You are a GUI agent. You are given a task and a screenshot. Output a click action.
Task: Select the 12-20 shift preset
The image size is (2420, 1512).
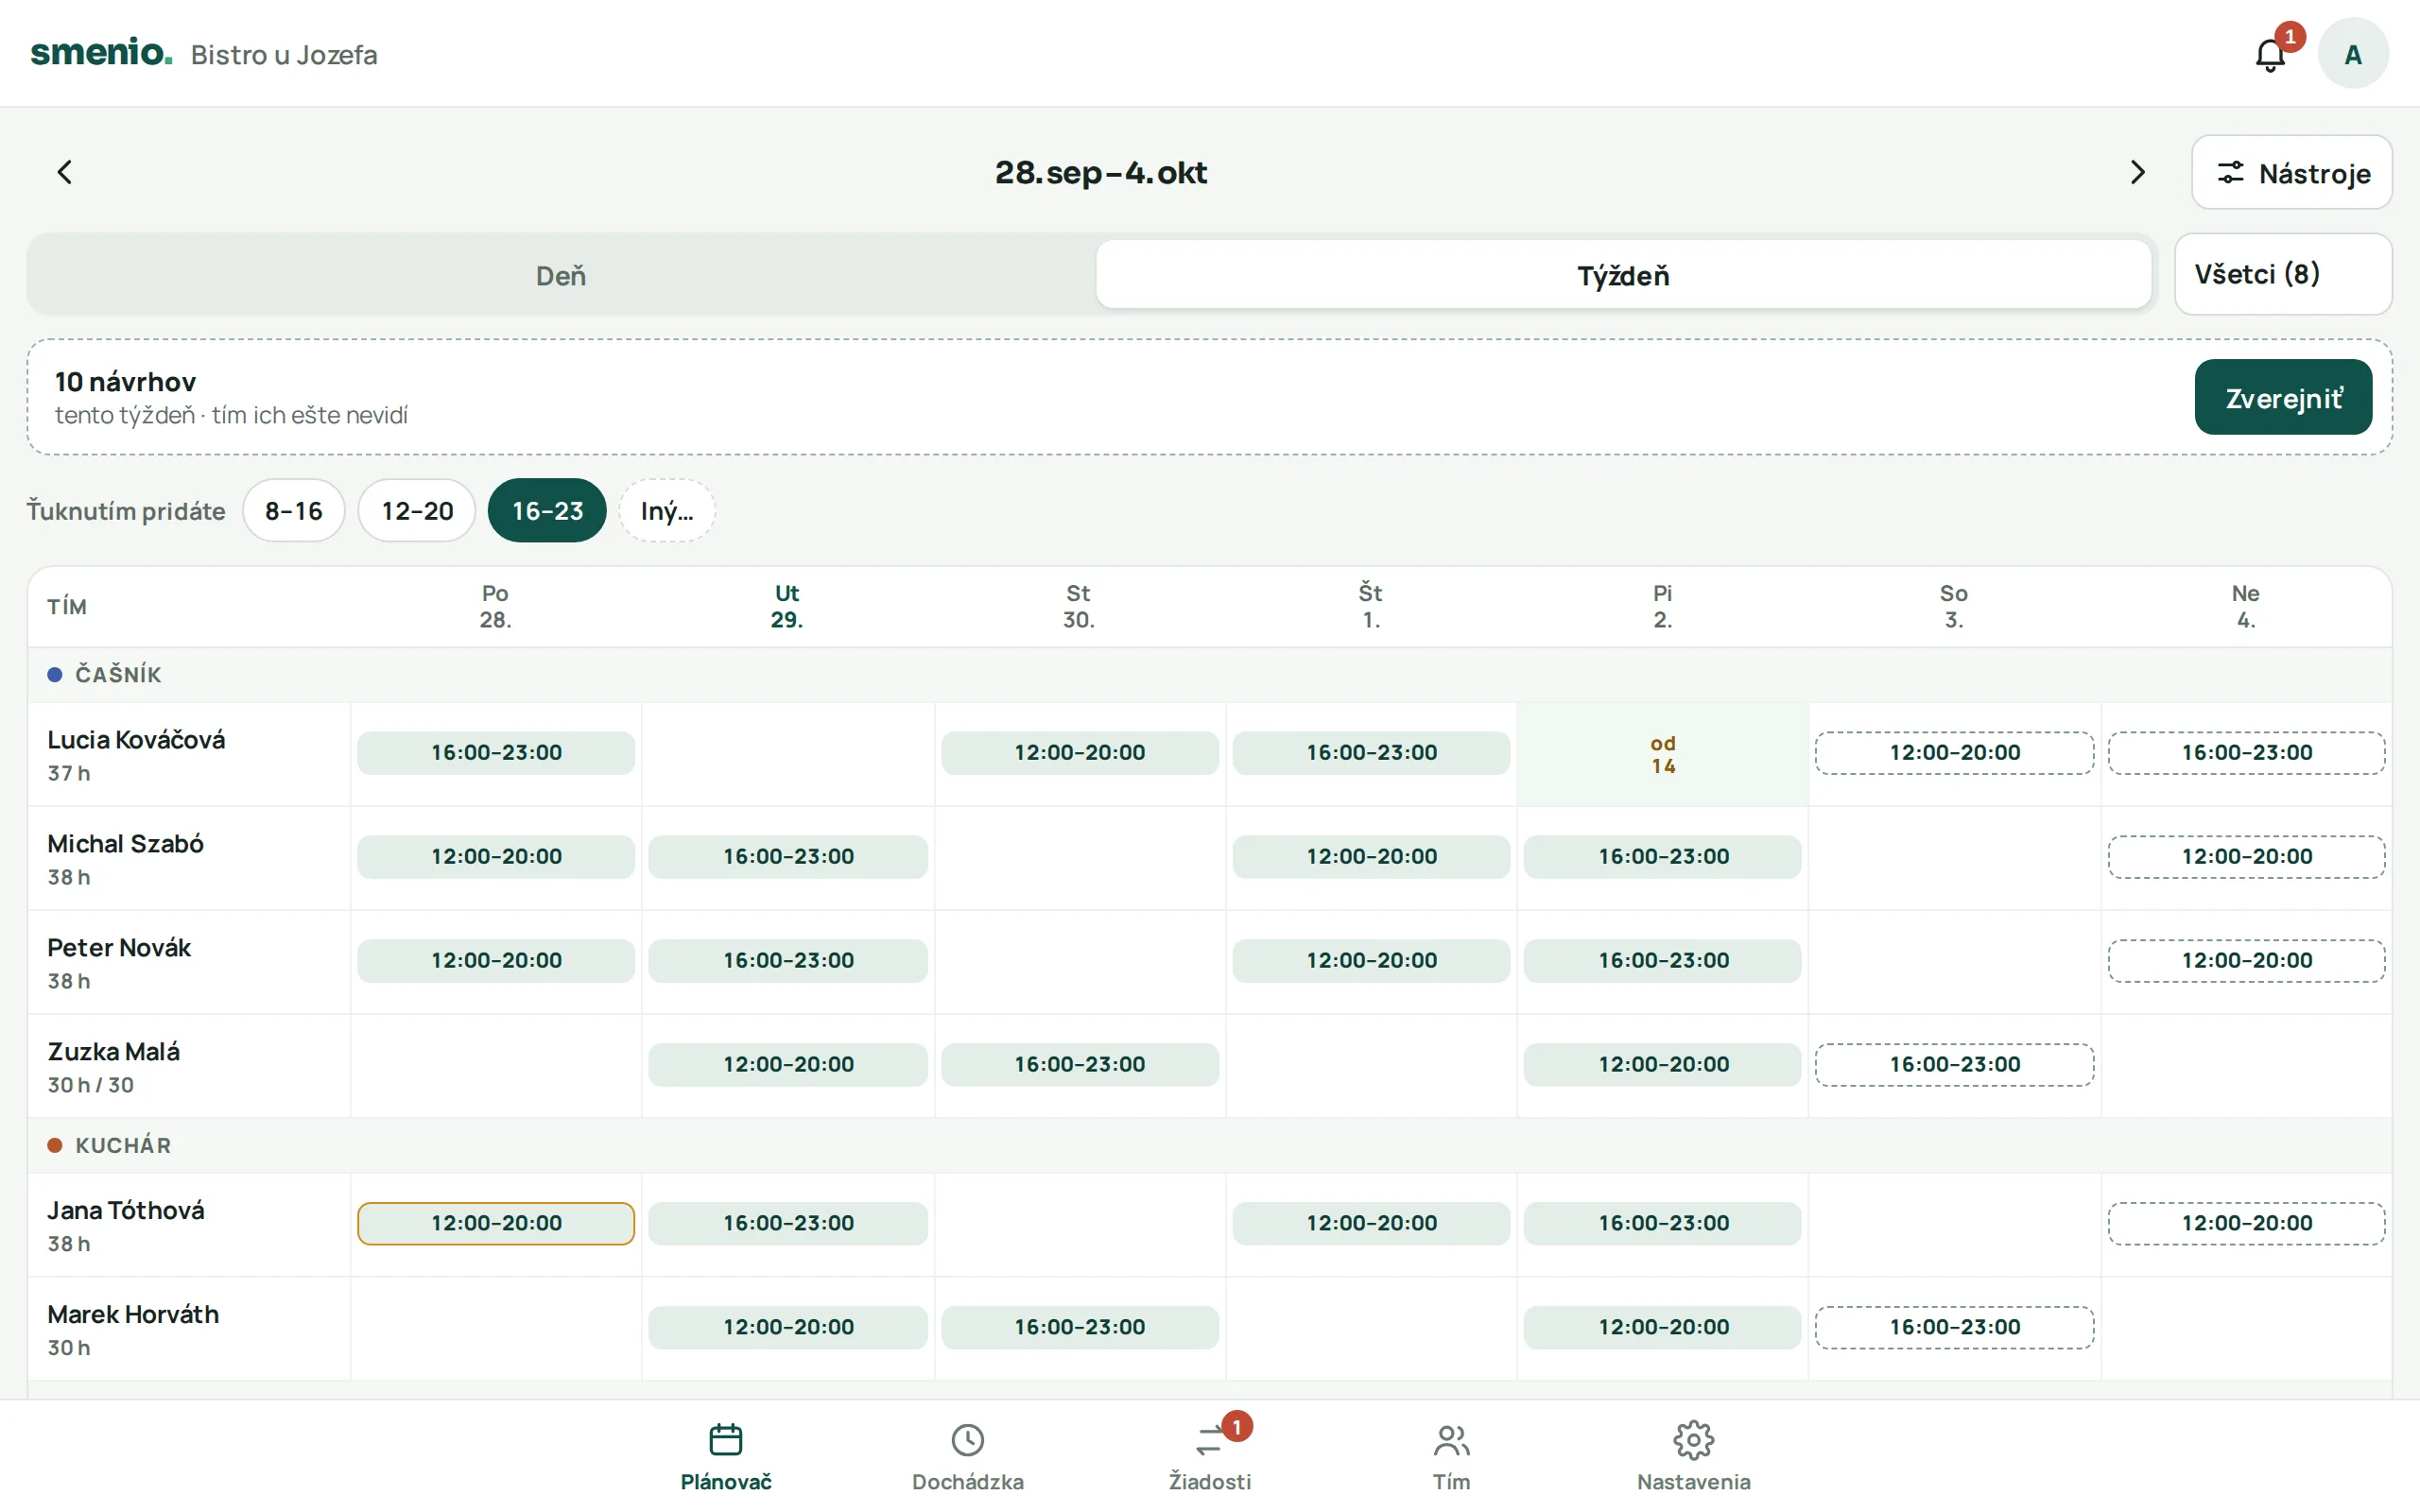(417, 511)
